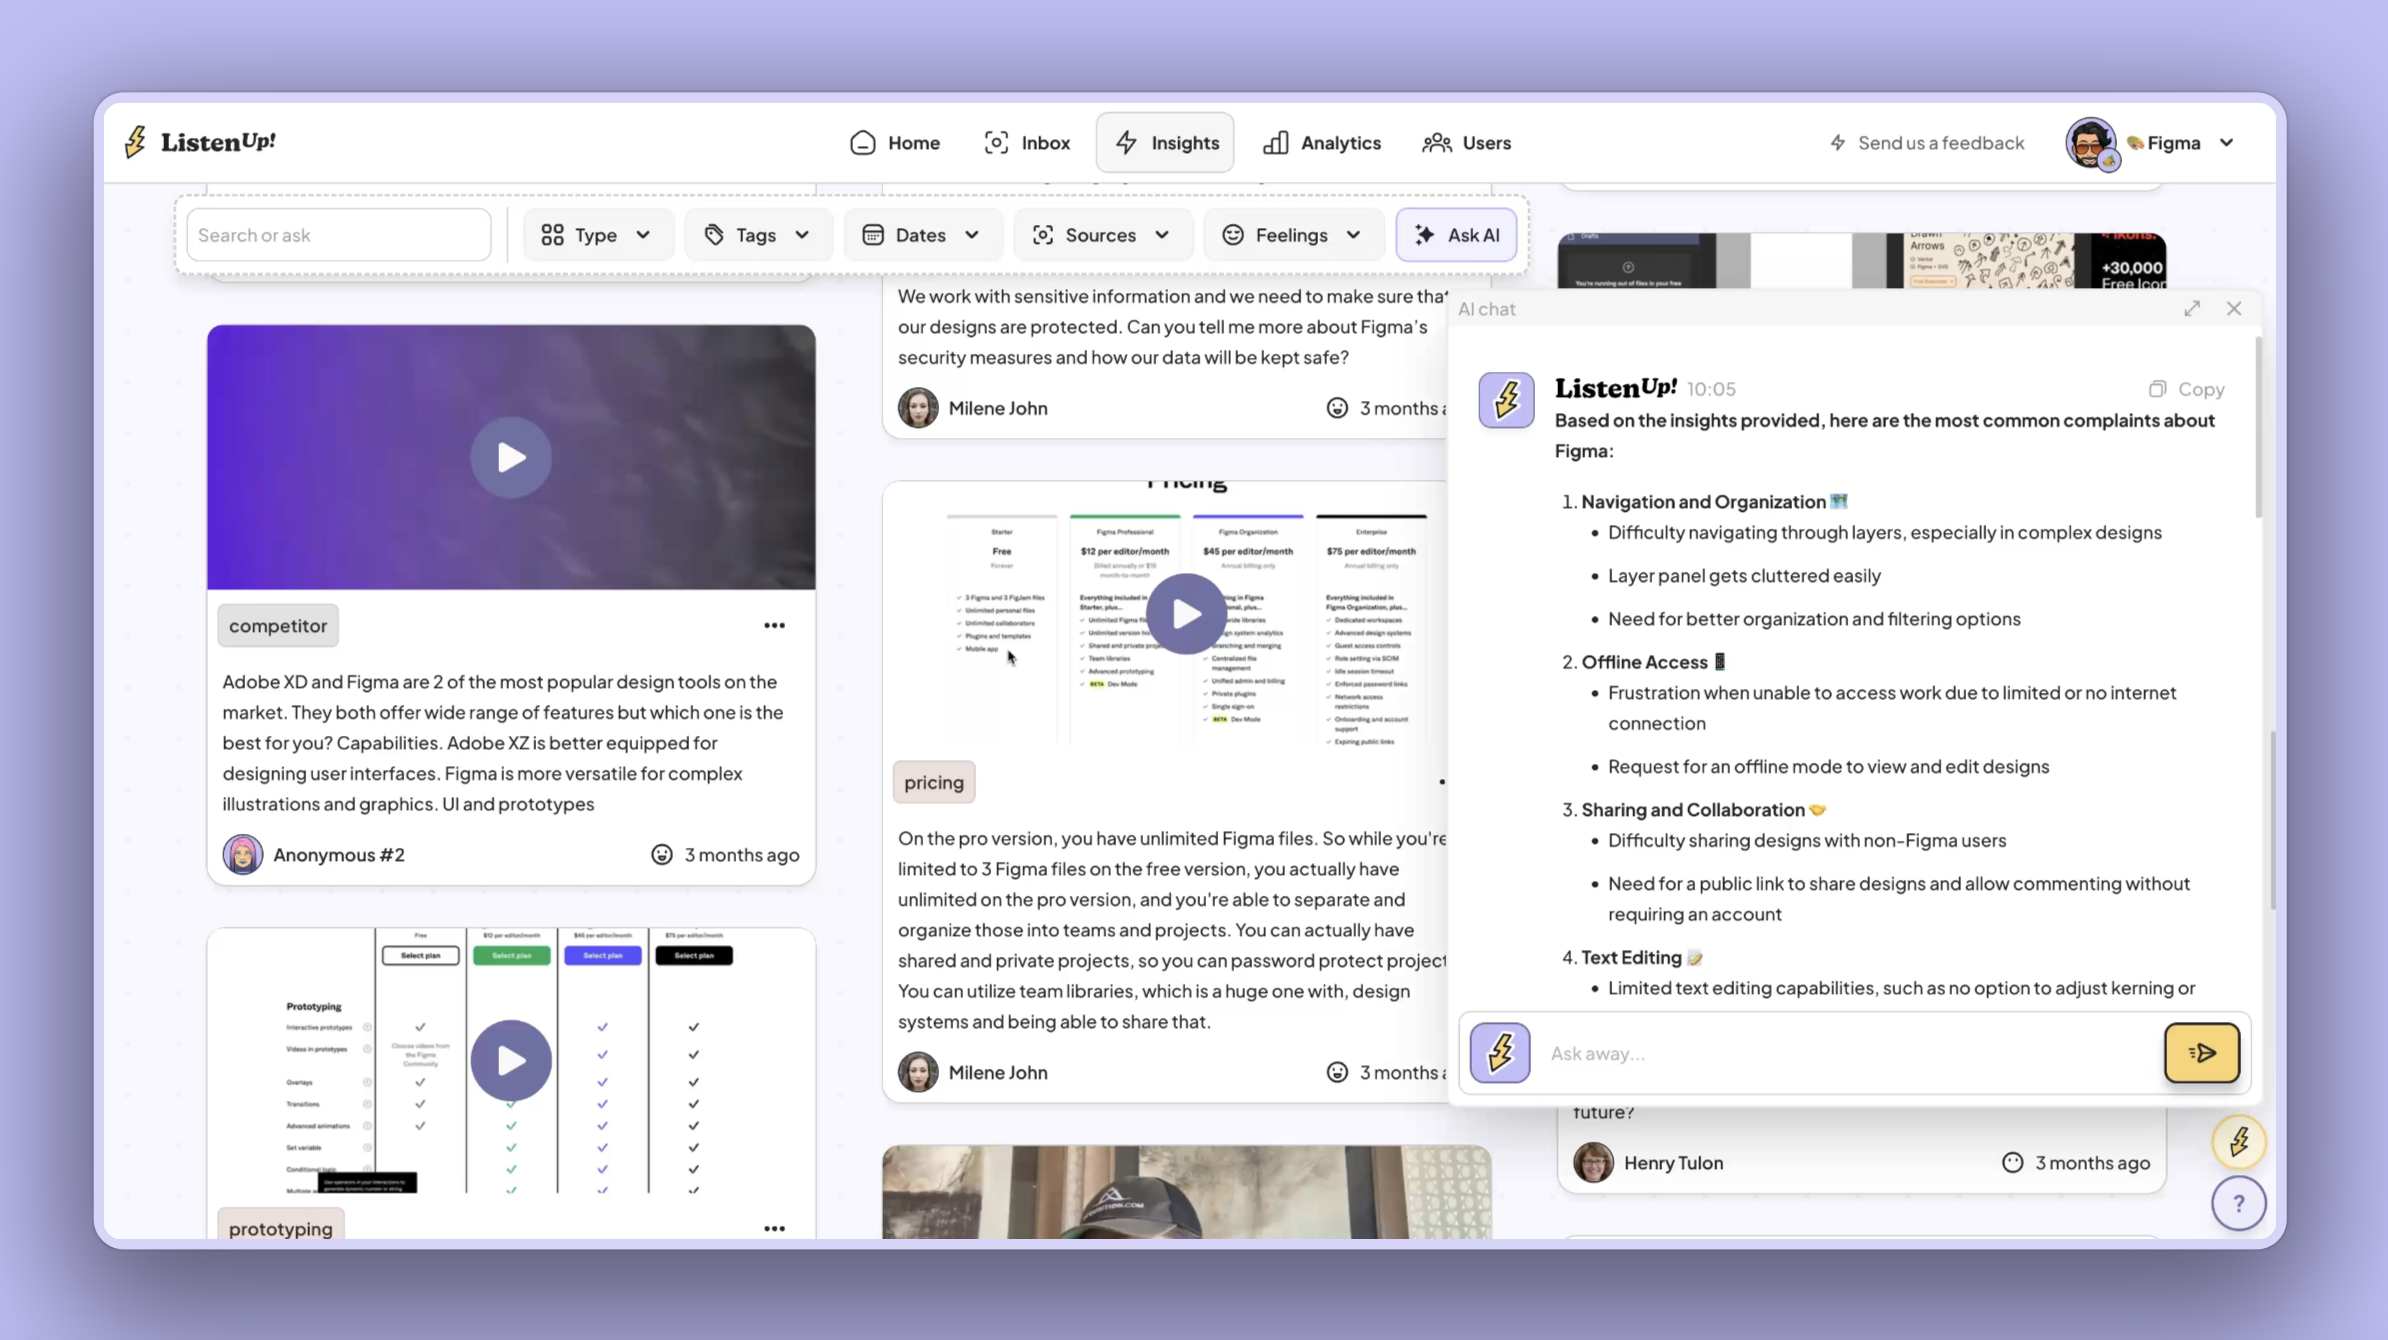This screenshot has height=1340, width=2388.
Task: Click the floating lightning bolt chat button
Action: (x=2238, y=1142)
